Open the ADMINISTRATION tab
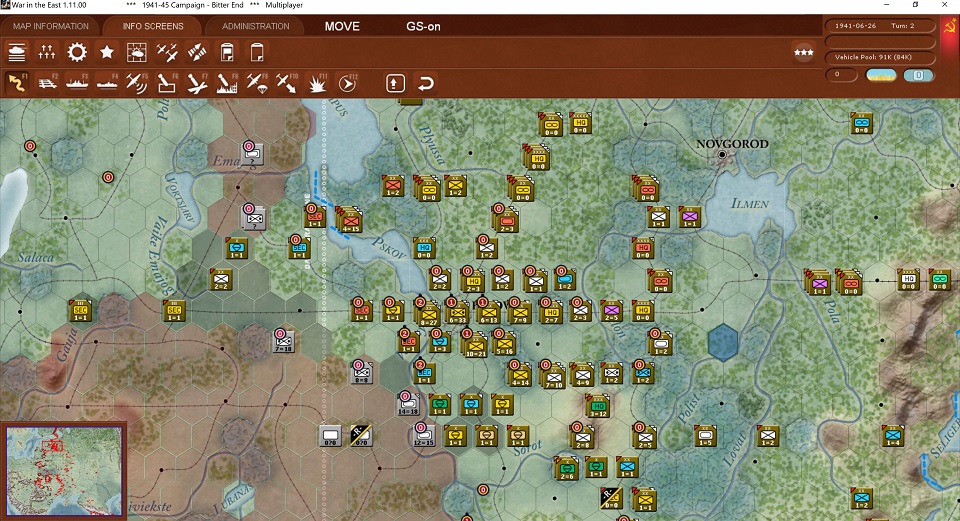960x521 pixels. (x=255, y=26)
